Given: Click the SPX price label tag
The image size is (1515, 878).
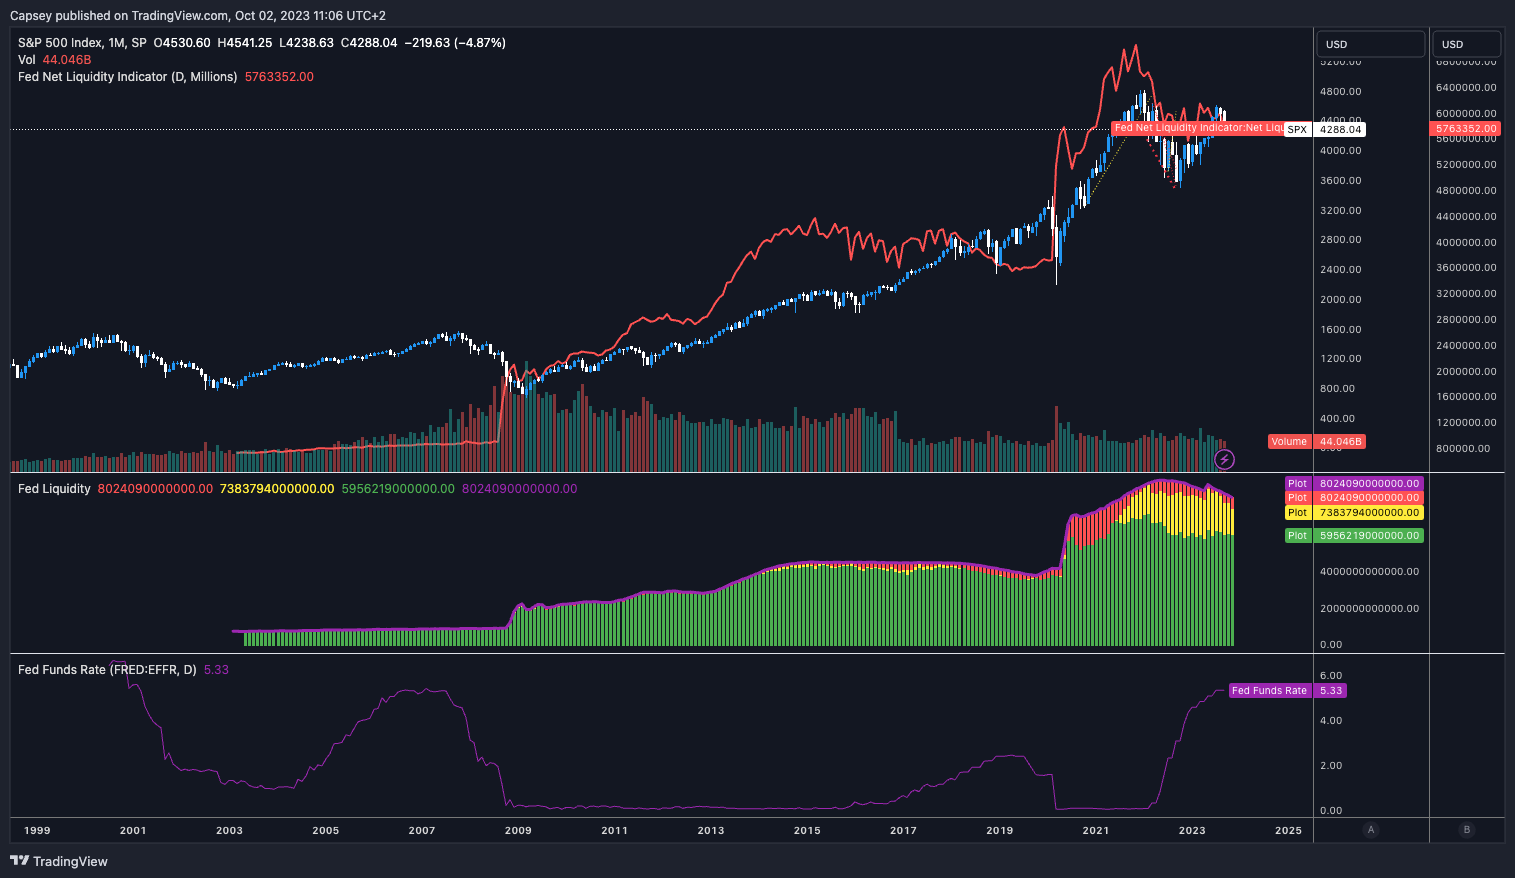Looking at the screenshot, I should [1297, 130].
